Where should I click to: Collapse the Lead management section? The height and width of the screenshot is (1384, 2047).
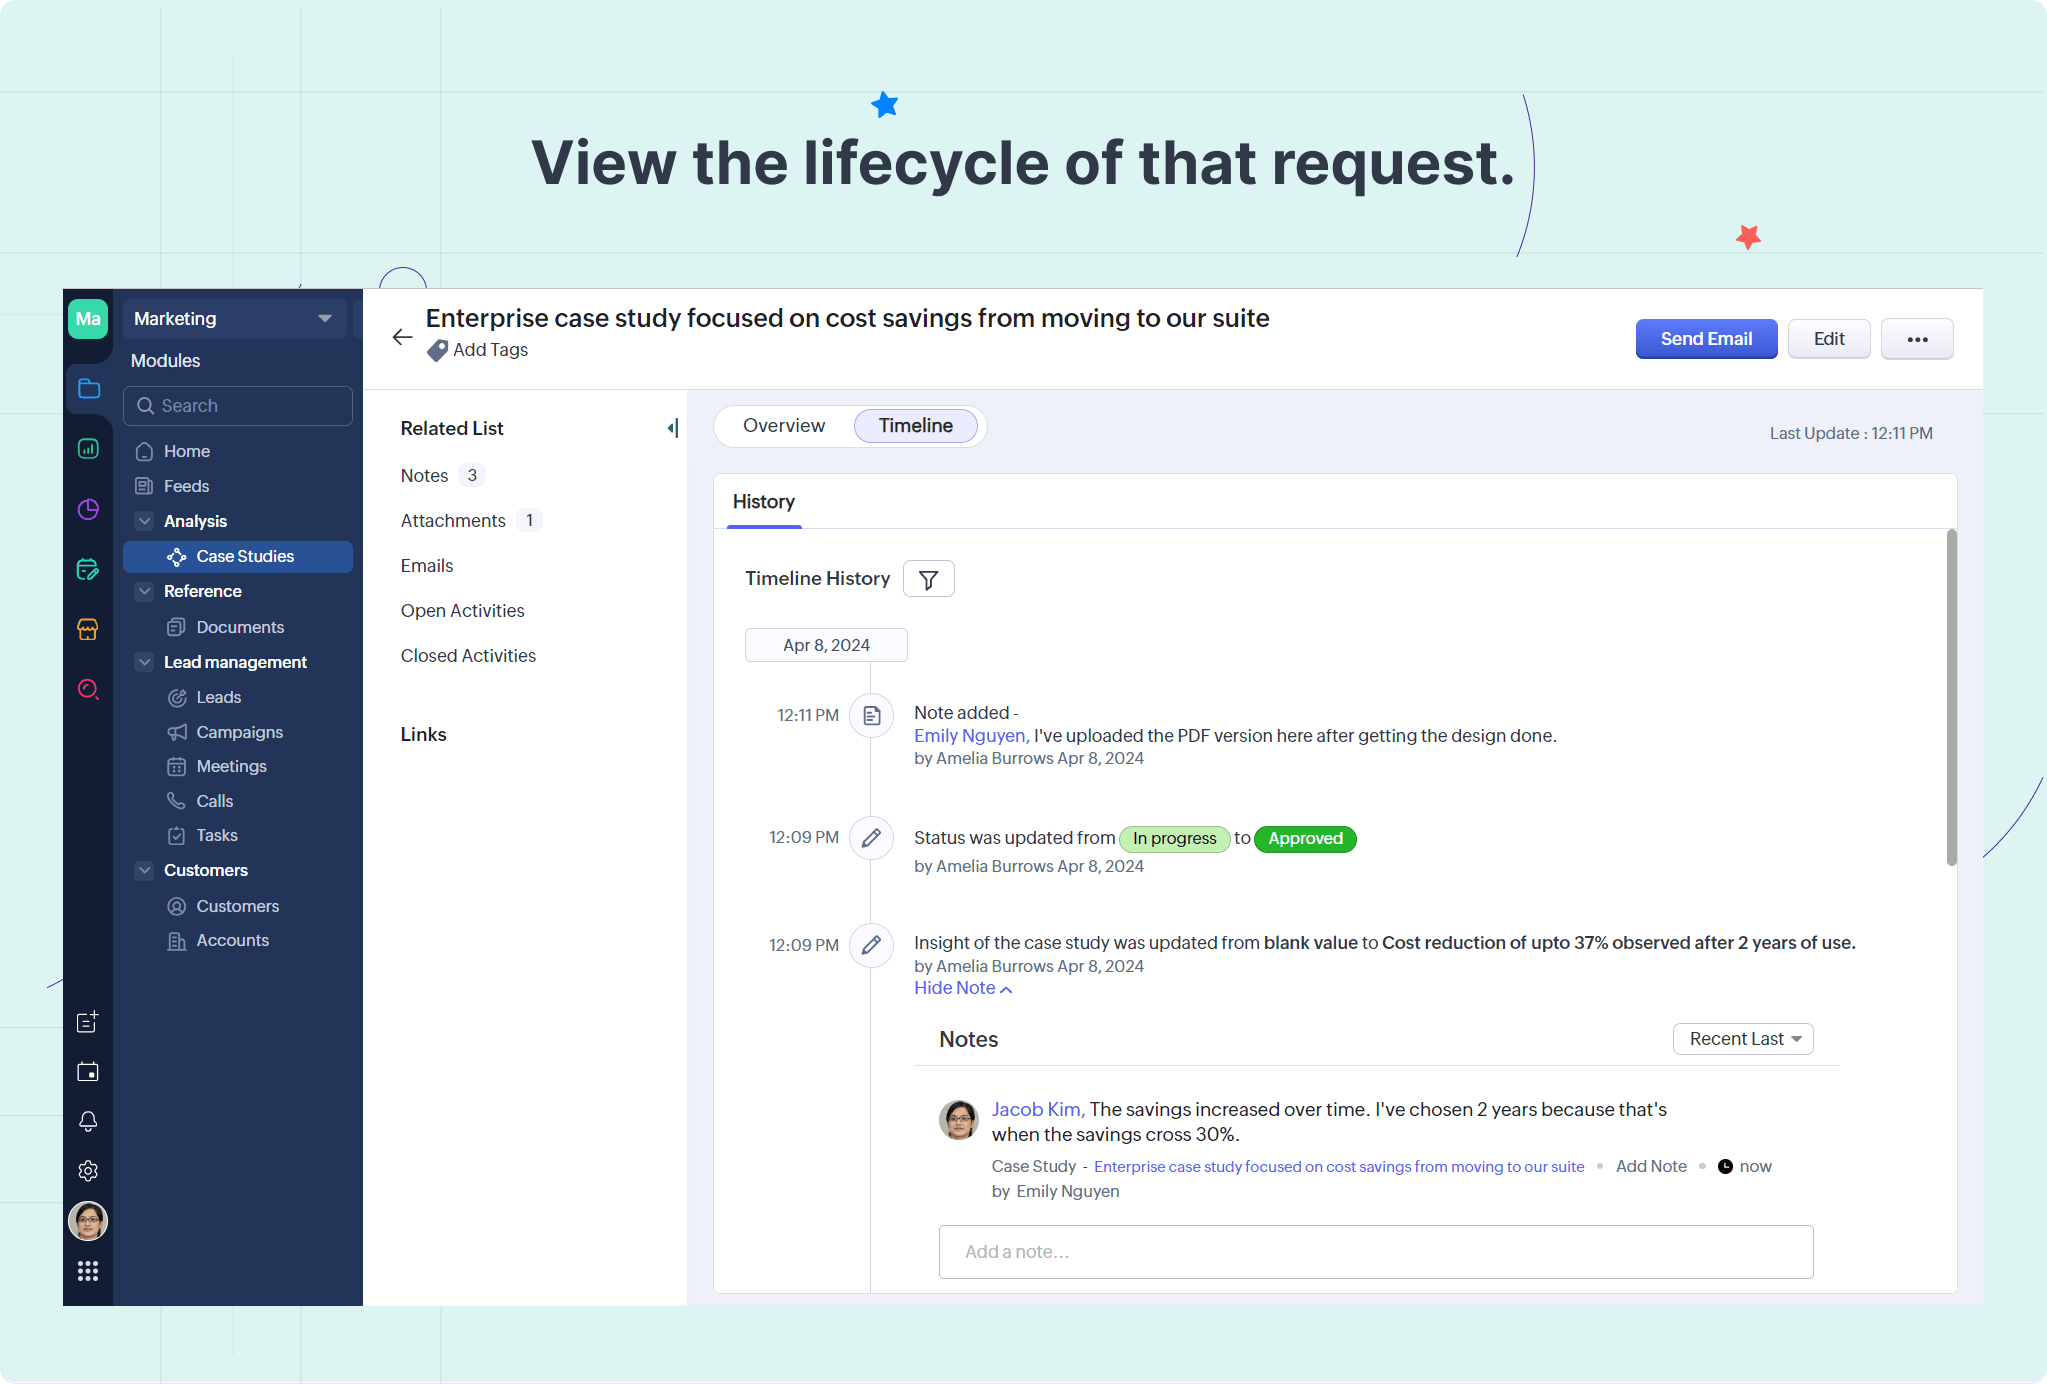[145, 662]
